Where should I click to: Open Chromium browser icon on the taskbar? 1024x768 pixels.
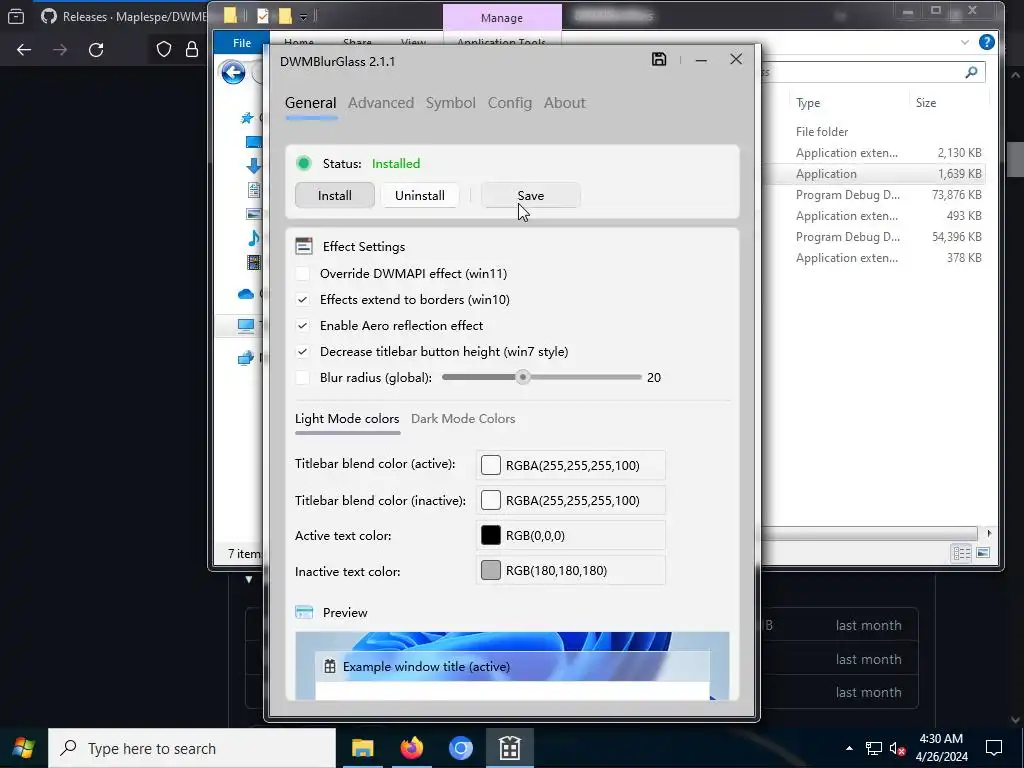click(x=460, y=748)
